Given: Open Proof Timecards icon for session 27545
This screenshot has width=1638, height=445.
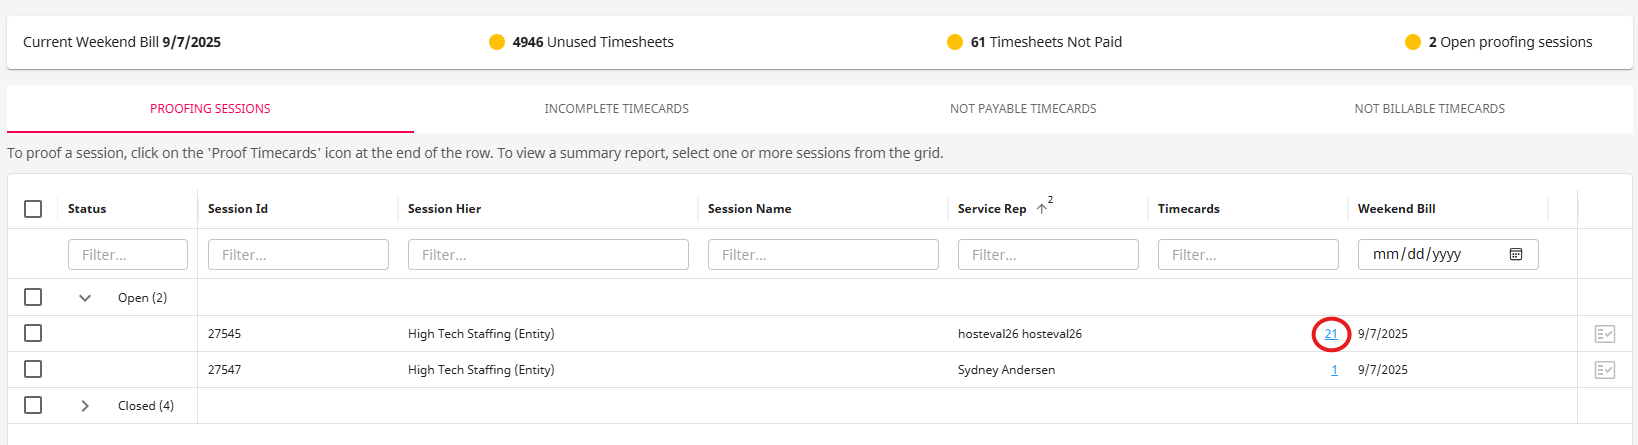Looking at the screenshot, I should 1604,334.
